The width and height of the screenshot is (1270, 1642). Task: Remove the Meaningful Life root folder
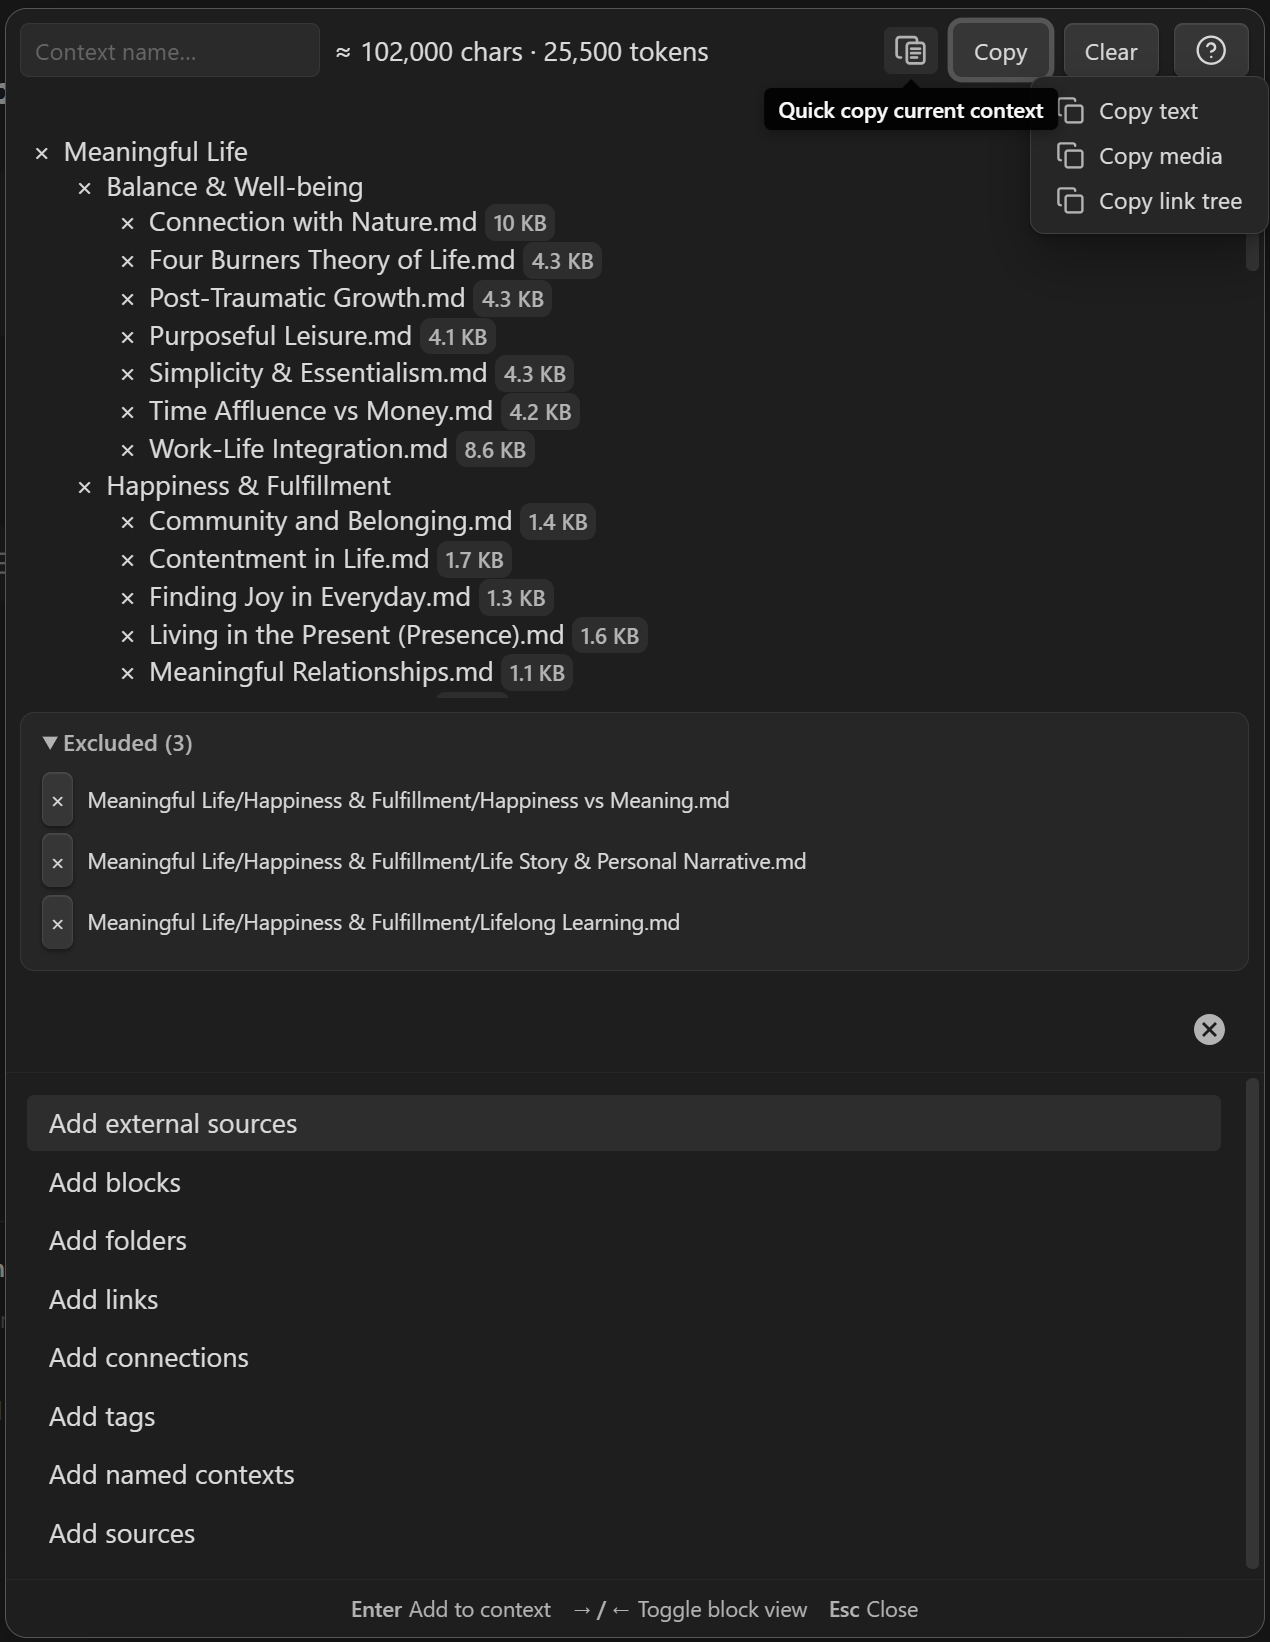(42, 153)
